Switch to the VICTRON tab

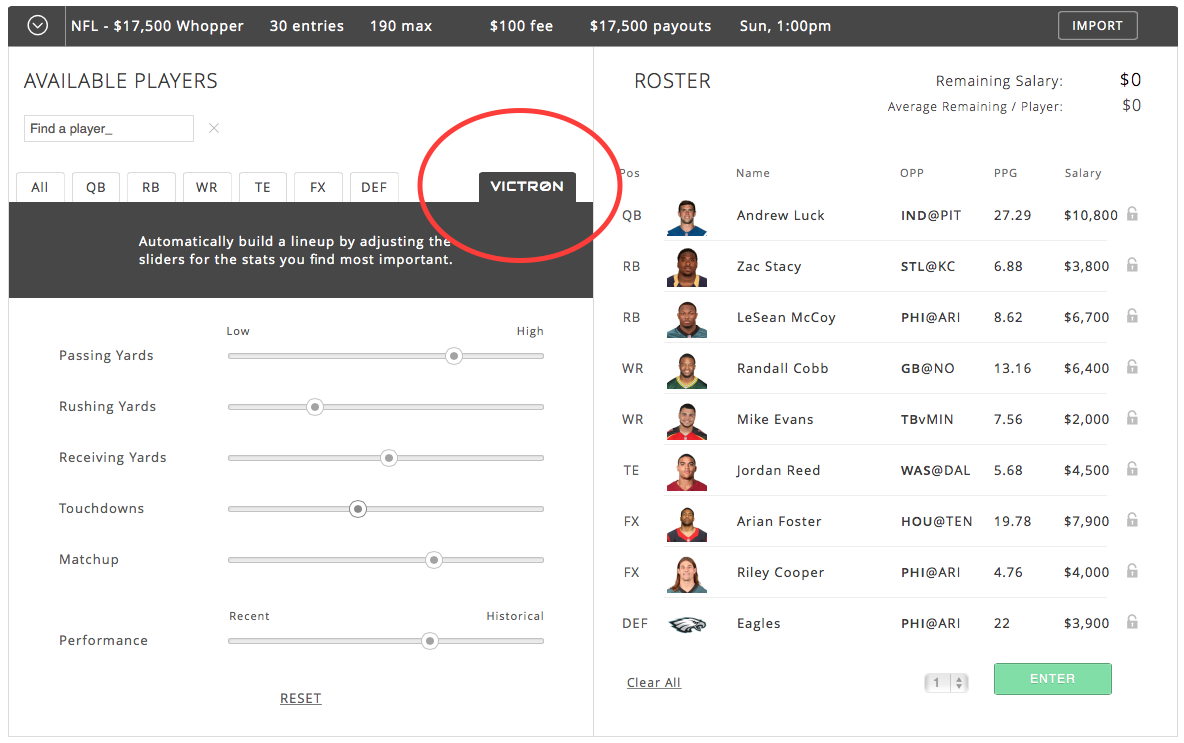pyautogui.click(x=527, y=186)
